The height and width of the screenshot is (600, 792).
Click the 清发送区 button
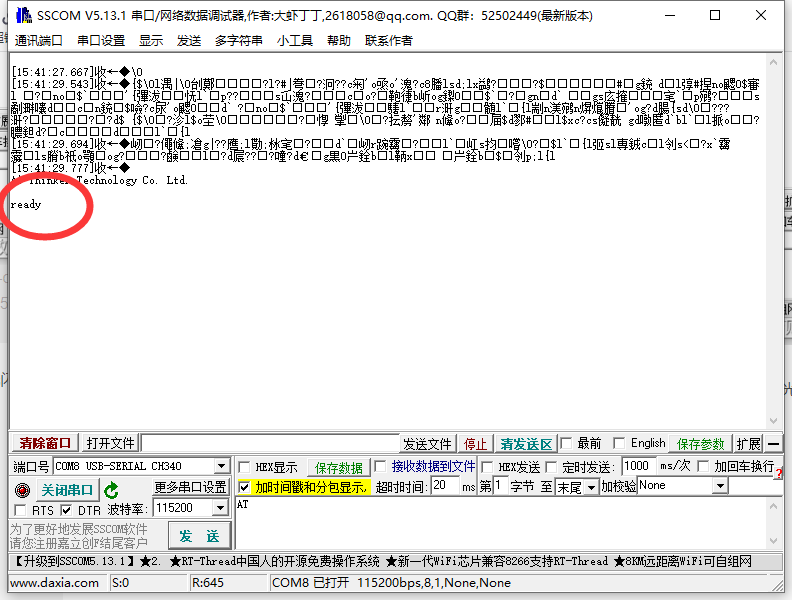(x=526, y=444)
